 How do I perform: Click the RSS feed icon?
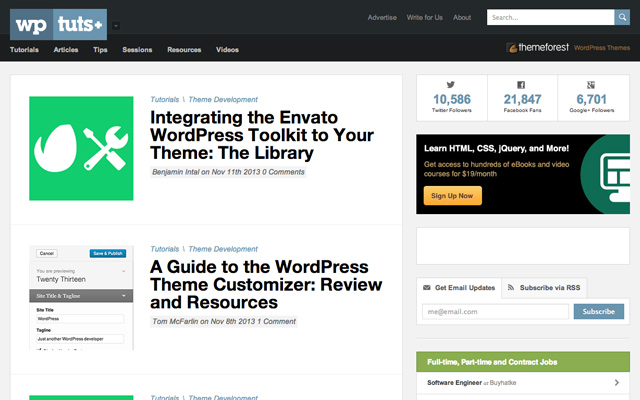pos(511,287)
